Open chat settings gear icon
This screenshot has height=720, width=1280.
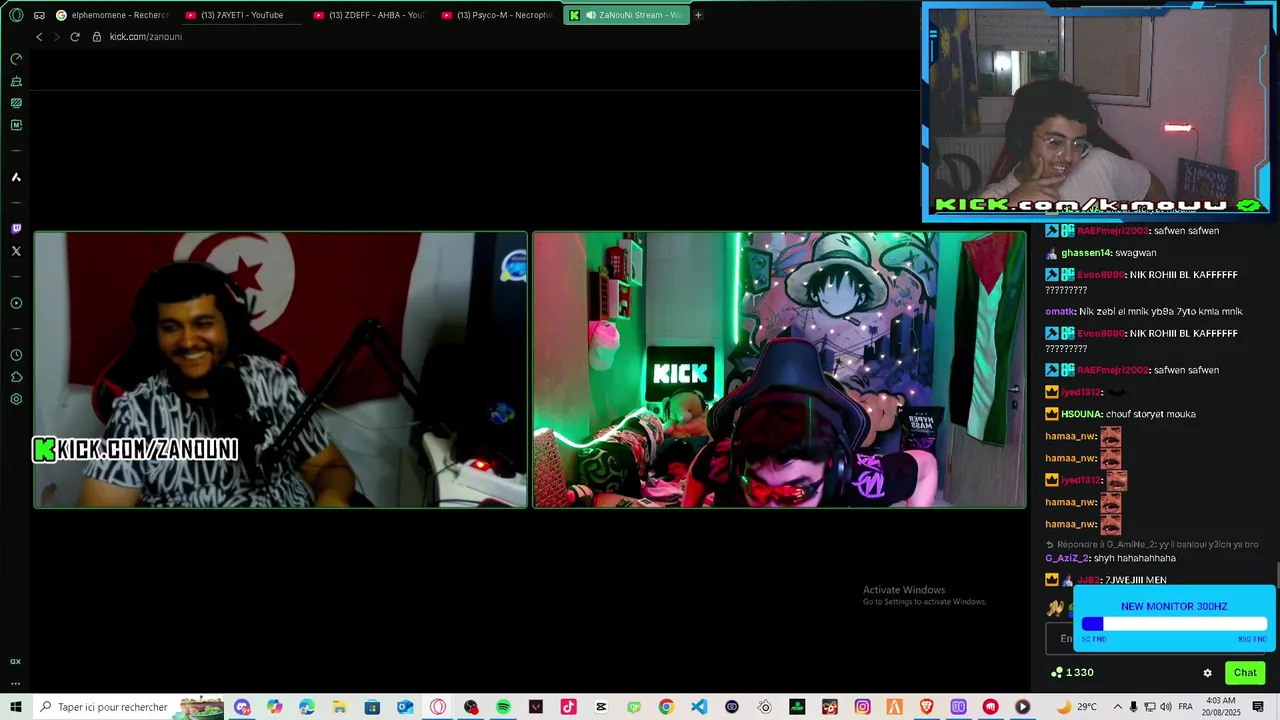pos(1207,673)
